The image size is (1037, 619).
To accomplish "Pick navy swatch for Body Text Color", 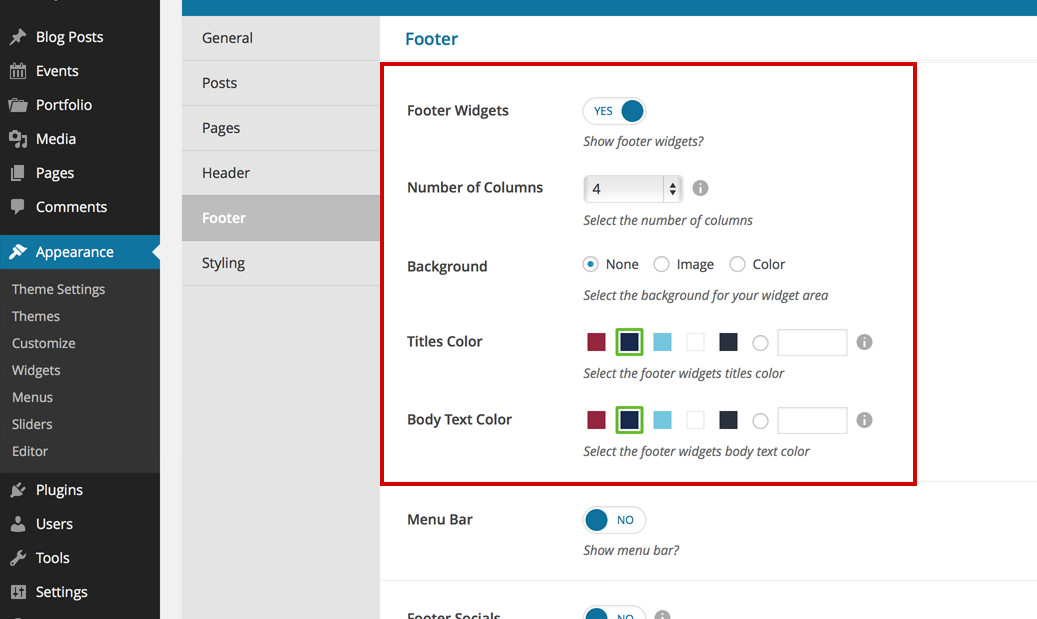I will tap(630, 420).
